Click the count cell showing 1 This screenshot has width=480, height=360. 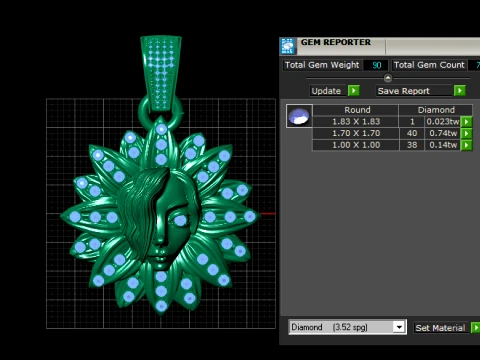click(x=412, y=122)
